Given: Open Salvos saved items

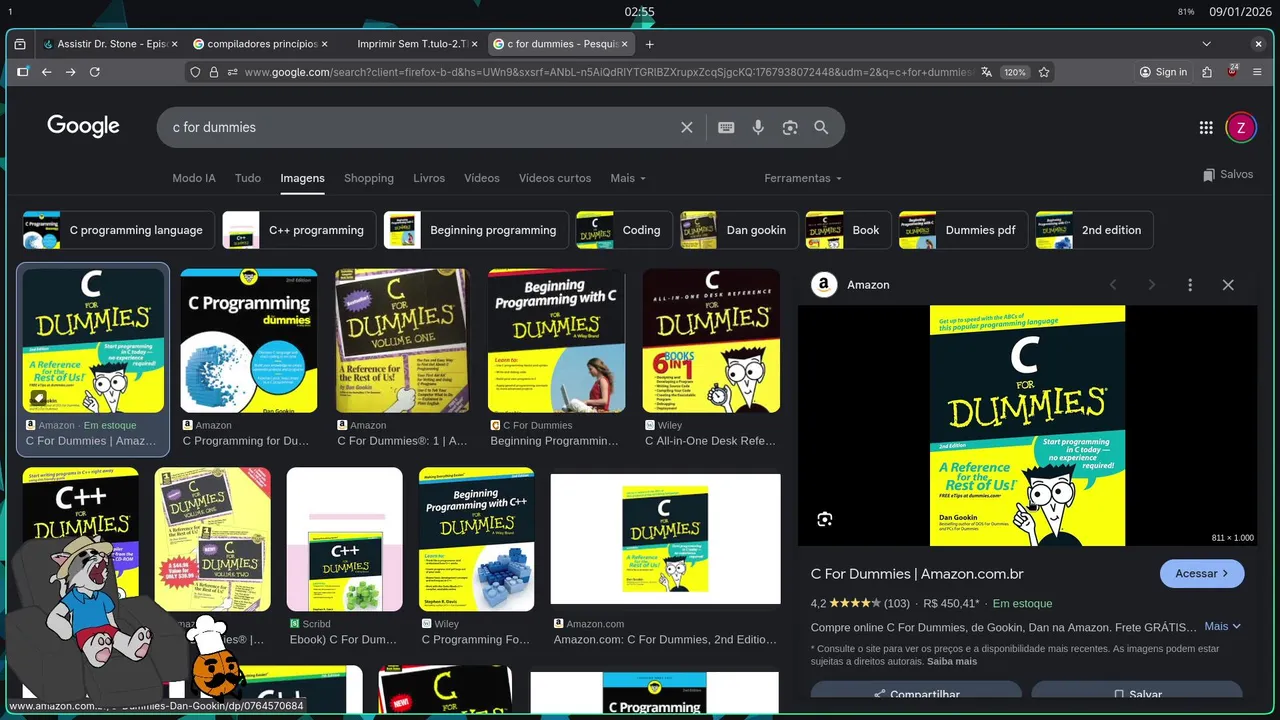Looking at the screenshot, I should click(1228, 174).
